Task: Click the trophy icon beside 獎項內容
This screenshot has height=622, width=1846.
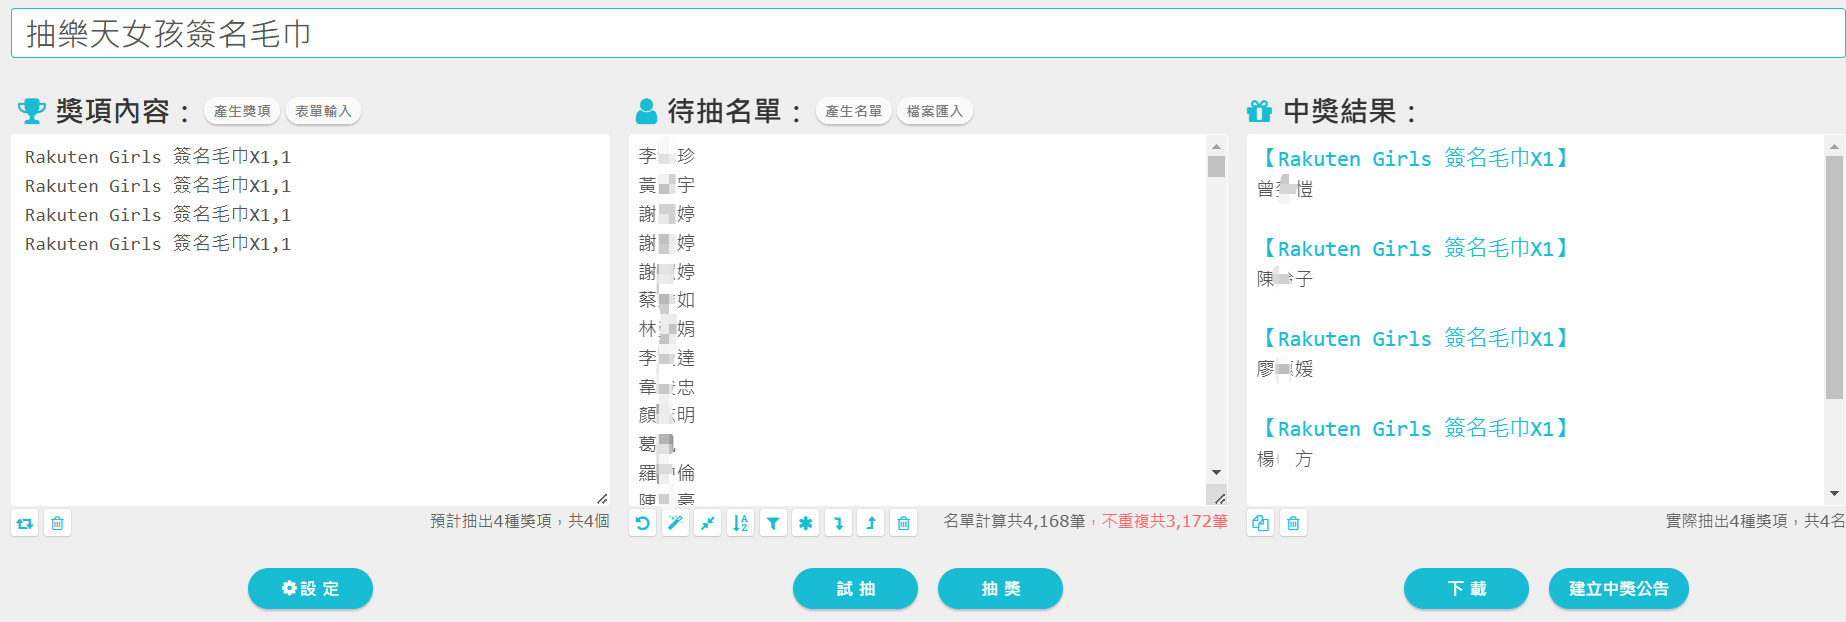Action: click(32, 111)
